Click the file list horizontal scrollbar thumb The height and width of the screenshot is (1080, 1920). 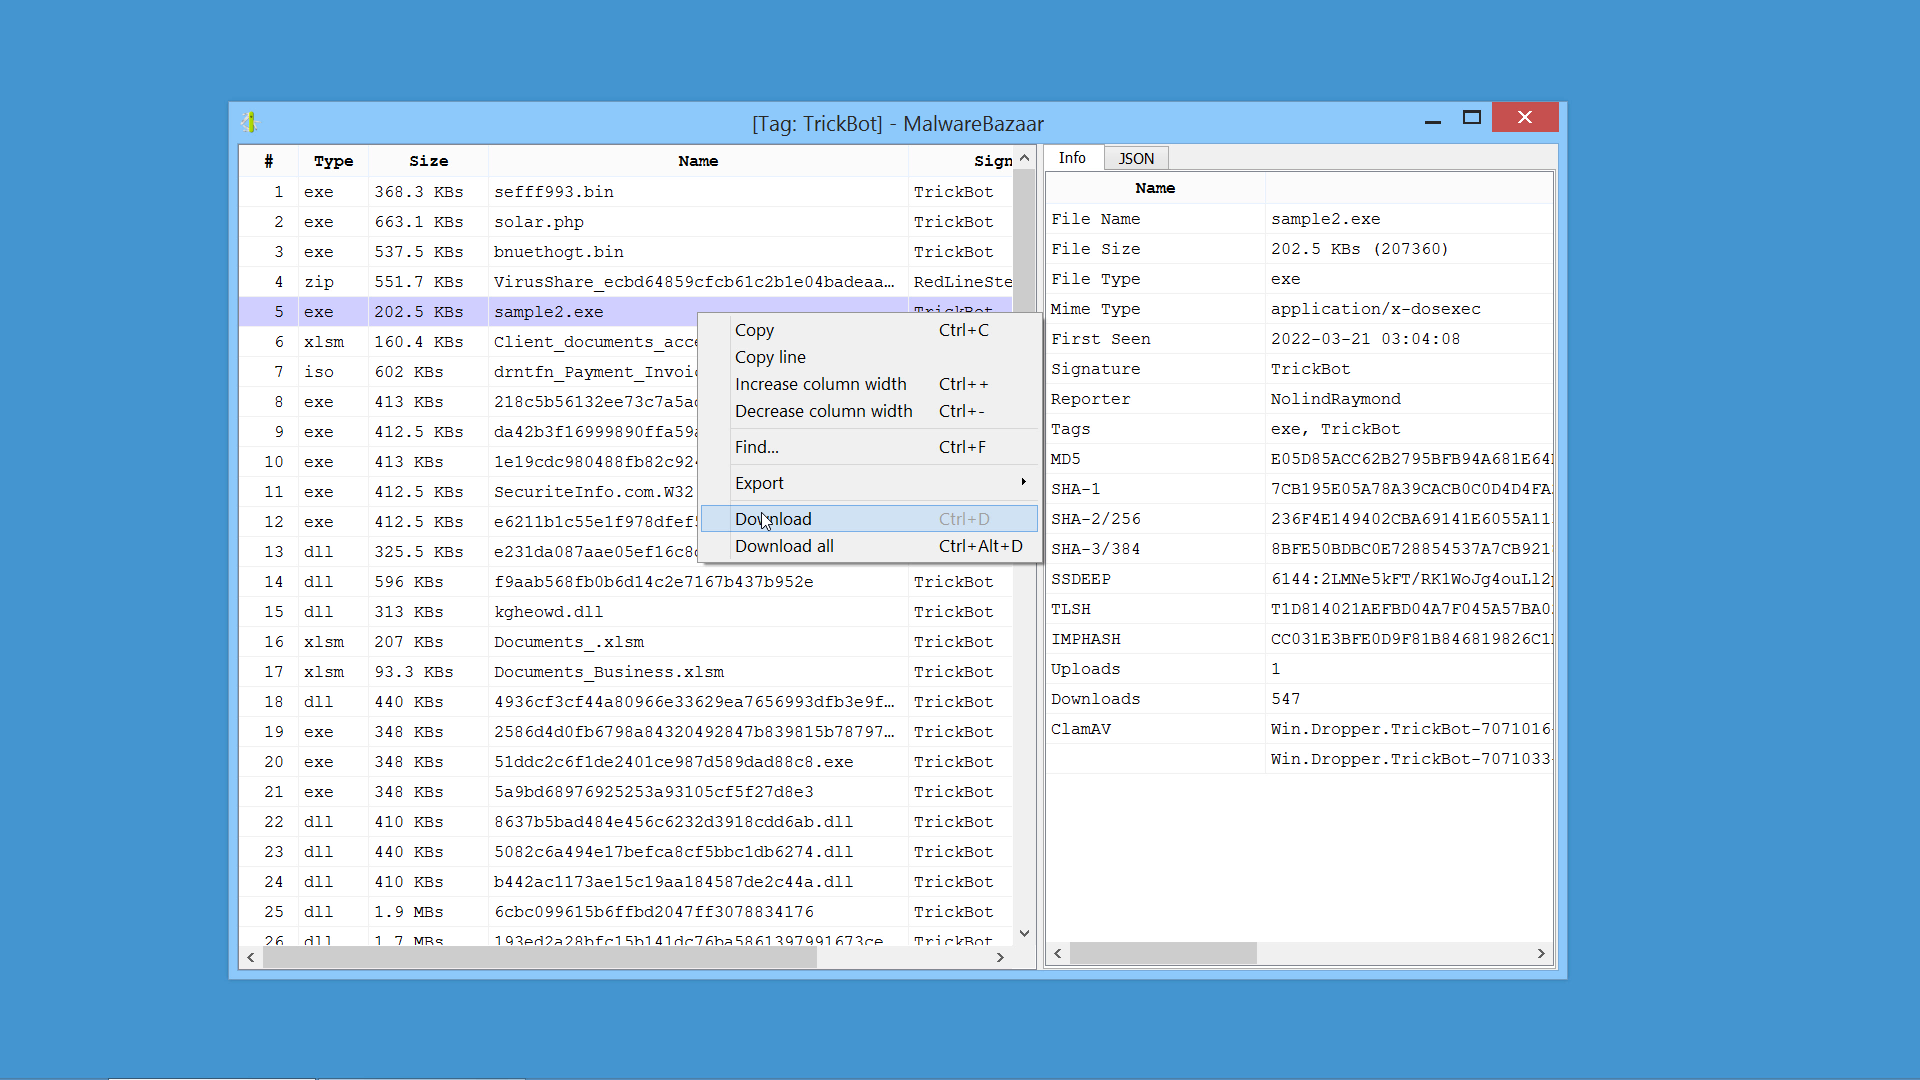click(x=540, y=957)
